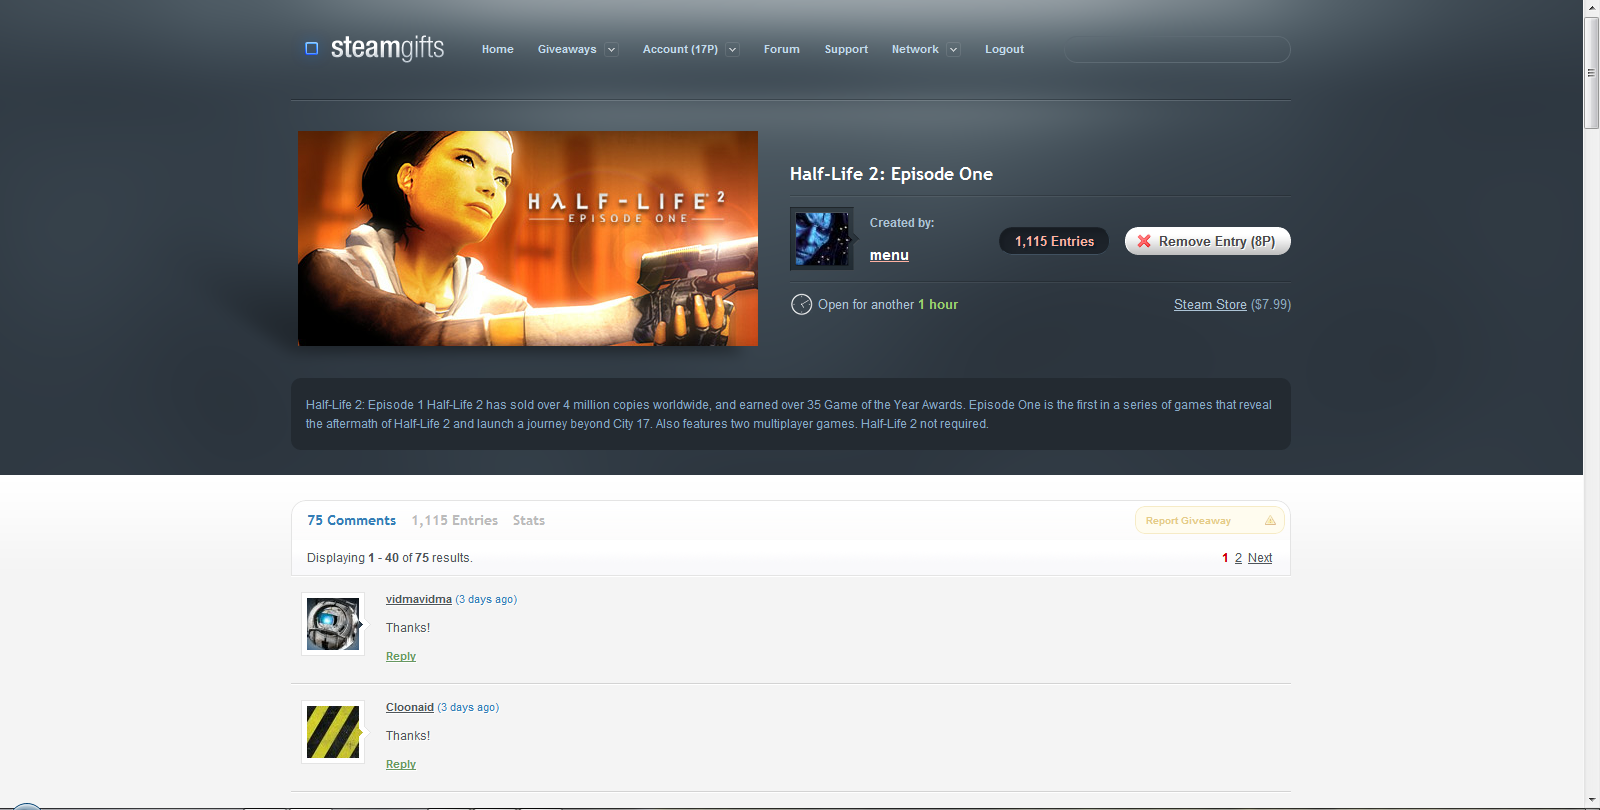Click Cloonaid's 'Thanks!' comment text
Screen dimensions: 1600x810
click(408, 736)
